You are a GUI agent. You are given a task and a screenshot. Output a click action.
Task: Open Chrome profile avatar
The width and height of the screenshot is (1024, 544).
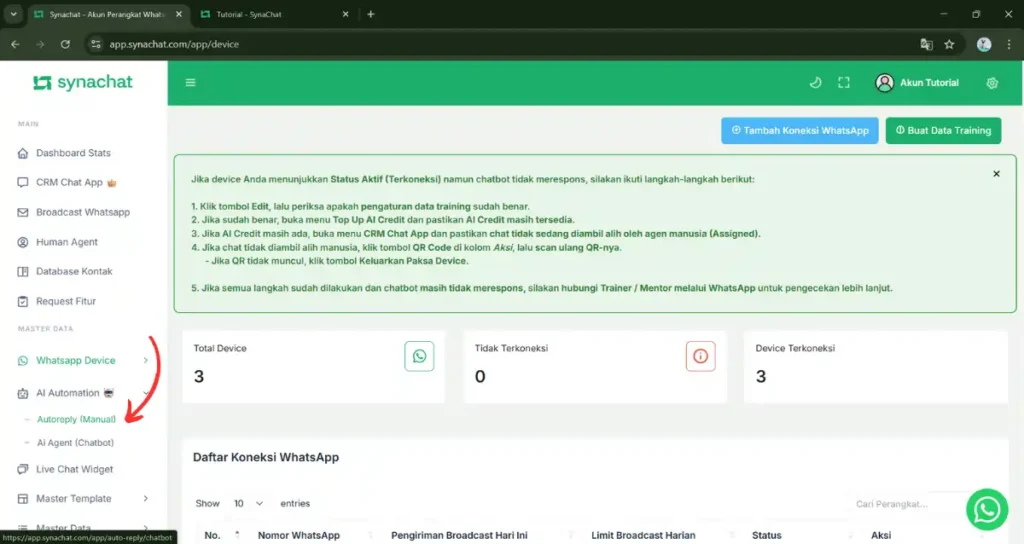pyautogui.click(x=984, y=44)
